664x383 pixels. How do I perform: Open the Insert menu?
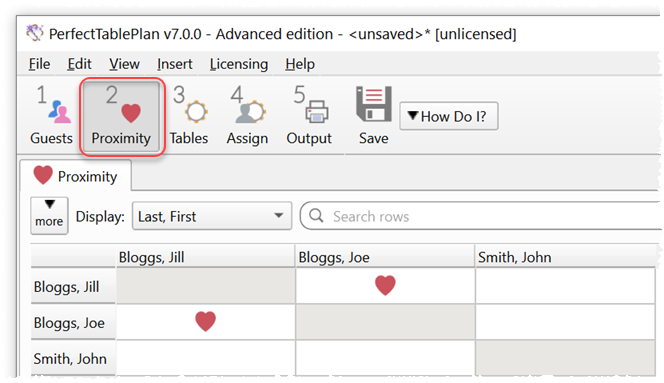[x=174, y=64]
